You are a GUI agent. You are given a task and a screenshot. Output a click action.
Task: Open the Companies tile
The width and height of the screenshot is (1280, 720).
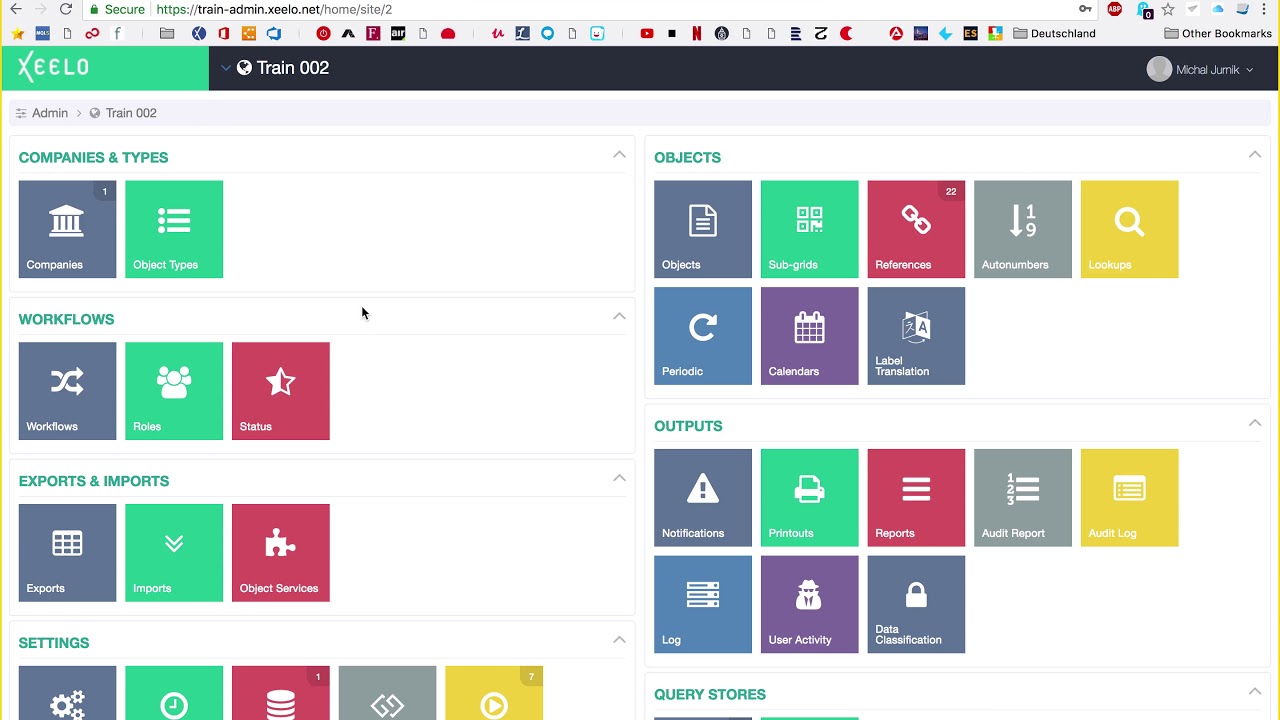(x=67, y=229)
